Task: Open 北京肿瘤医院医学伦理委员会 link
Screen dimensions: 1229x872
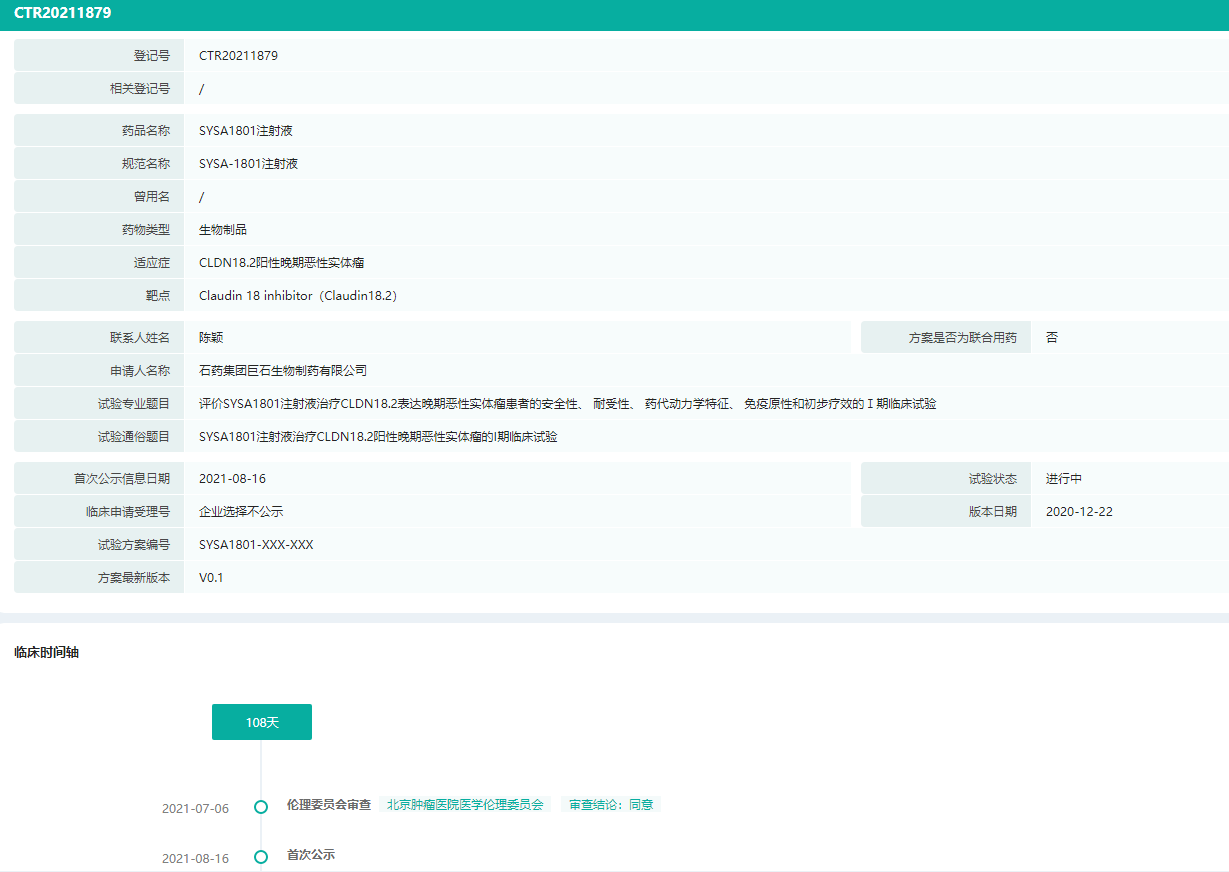Action: pyautogui.click(x=465, y=805)
